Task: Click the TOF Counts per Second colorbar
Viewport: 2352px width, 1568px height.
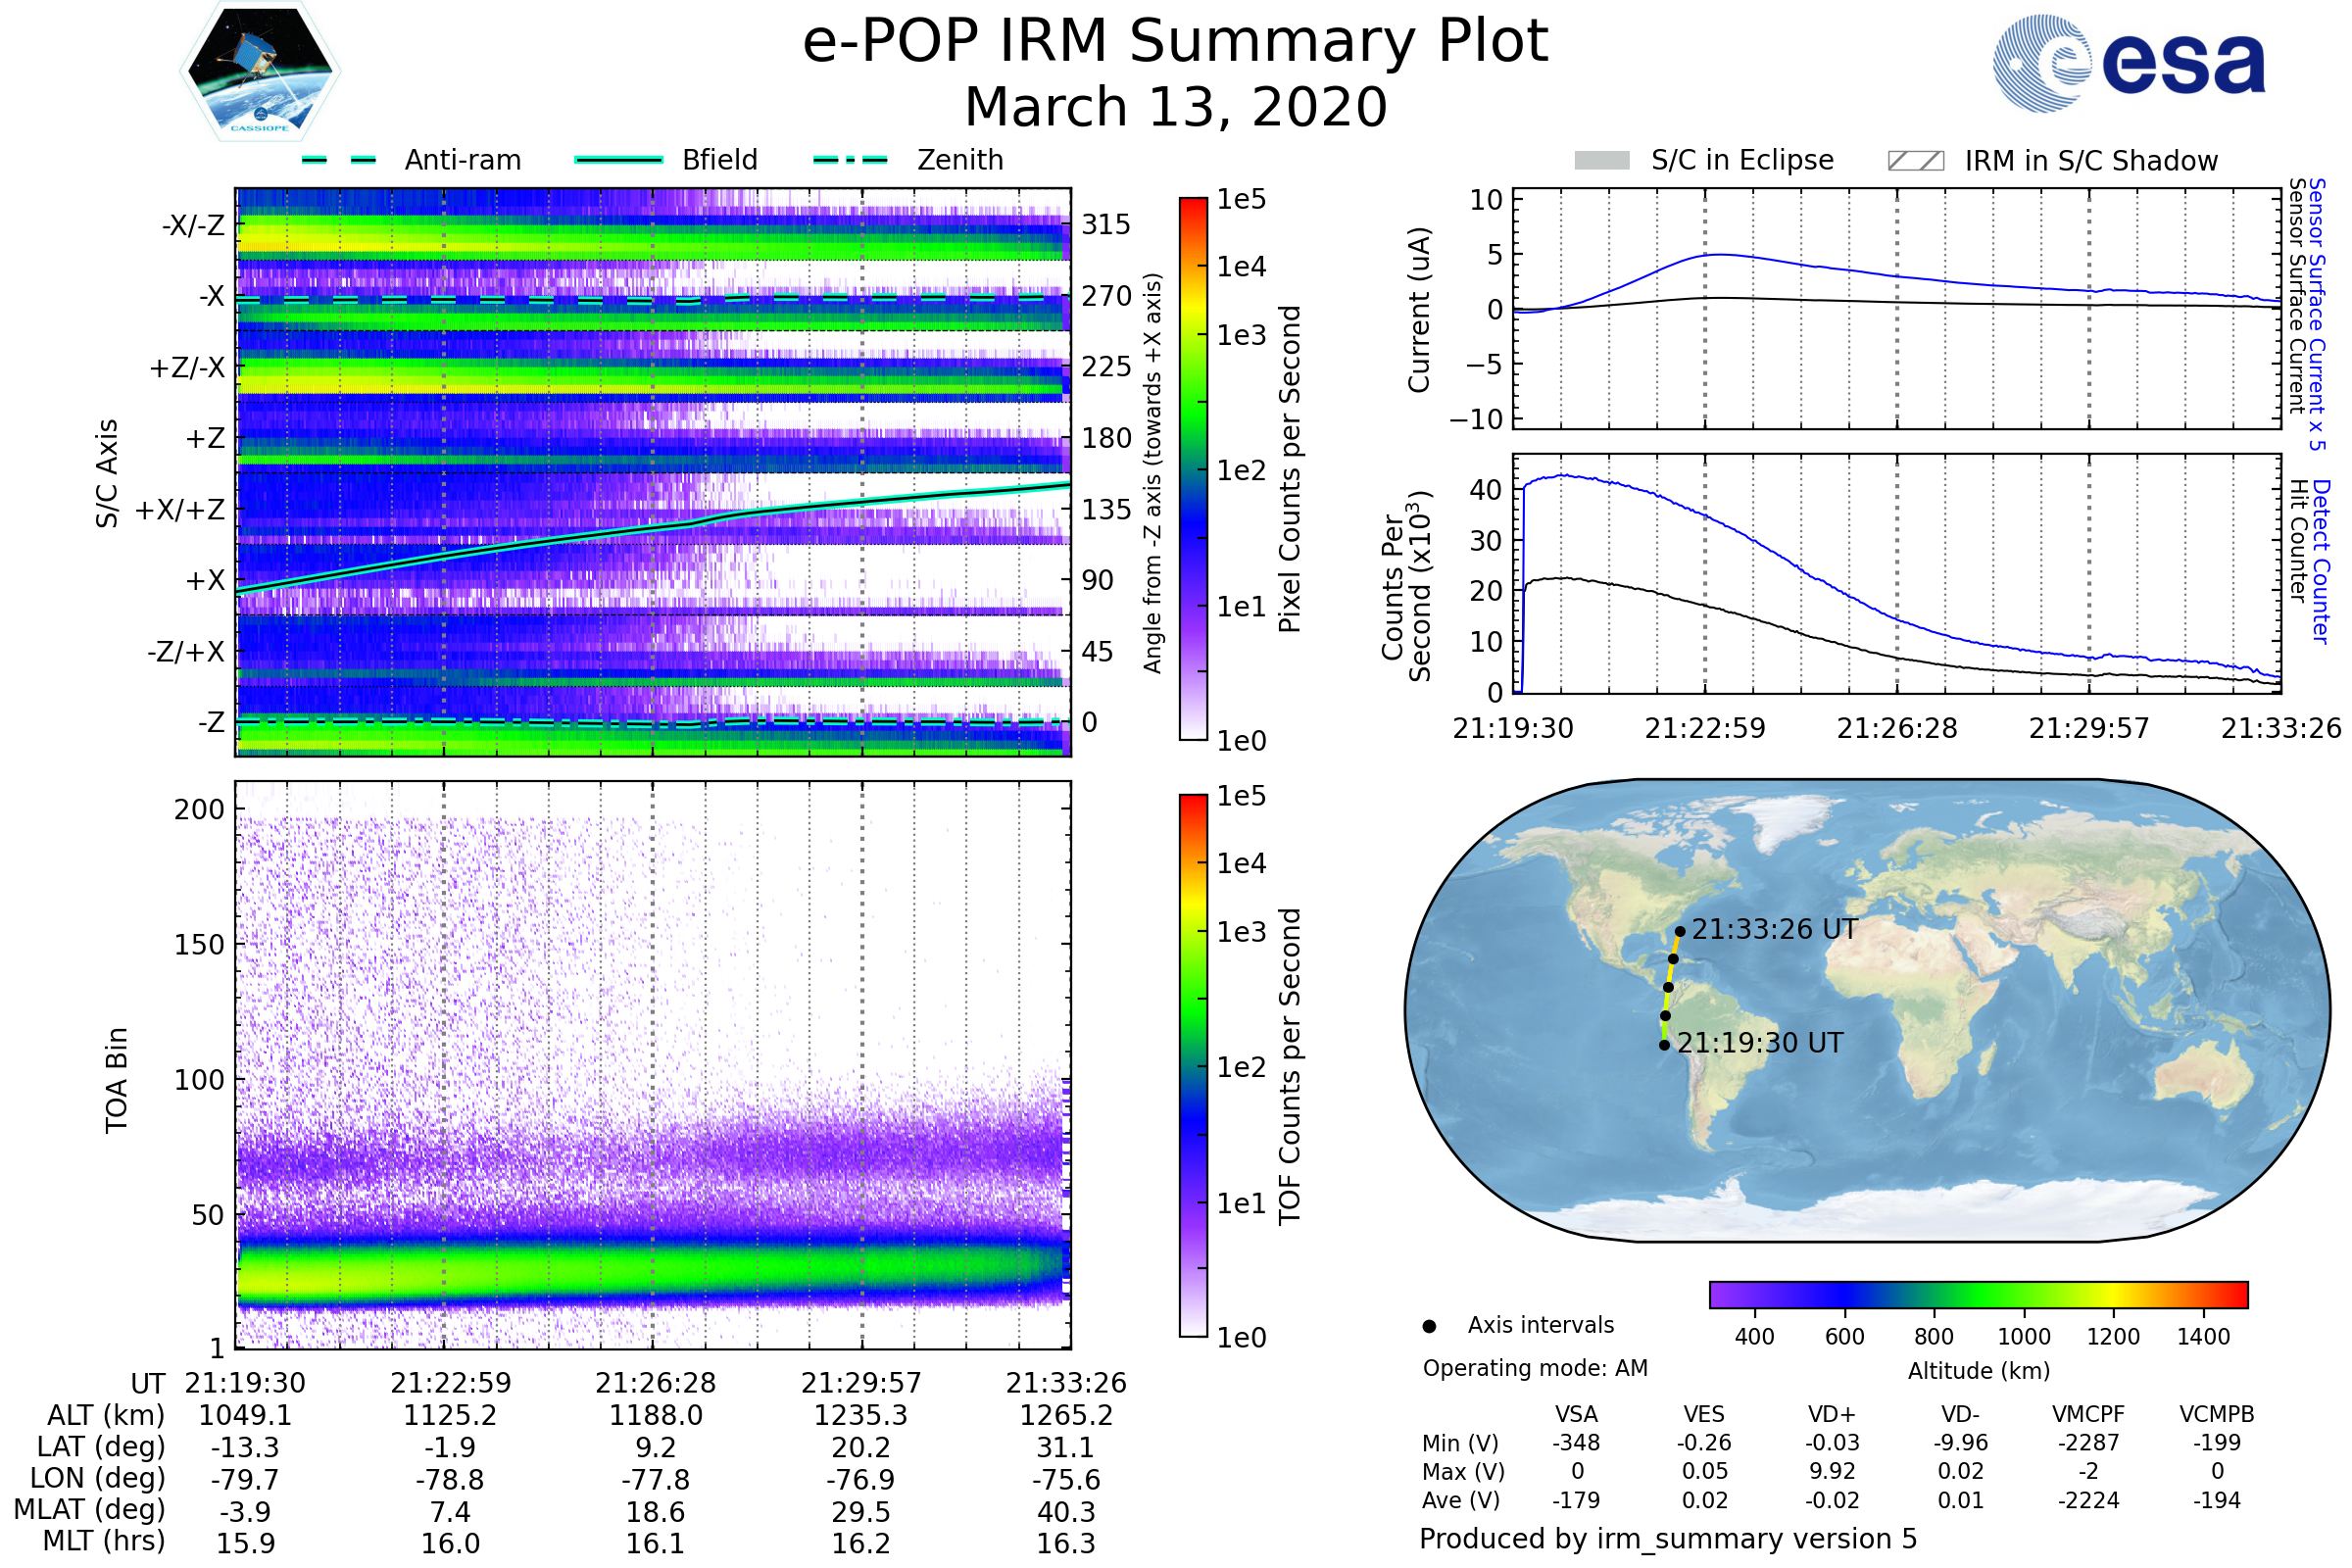Action: [x=1193, y=1065]
